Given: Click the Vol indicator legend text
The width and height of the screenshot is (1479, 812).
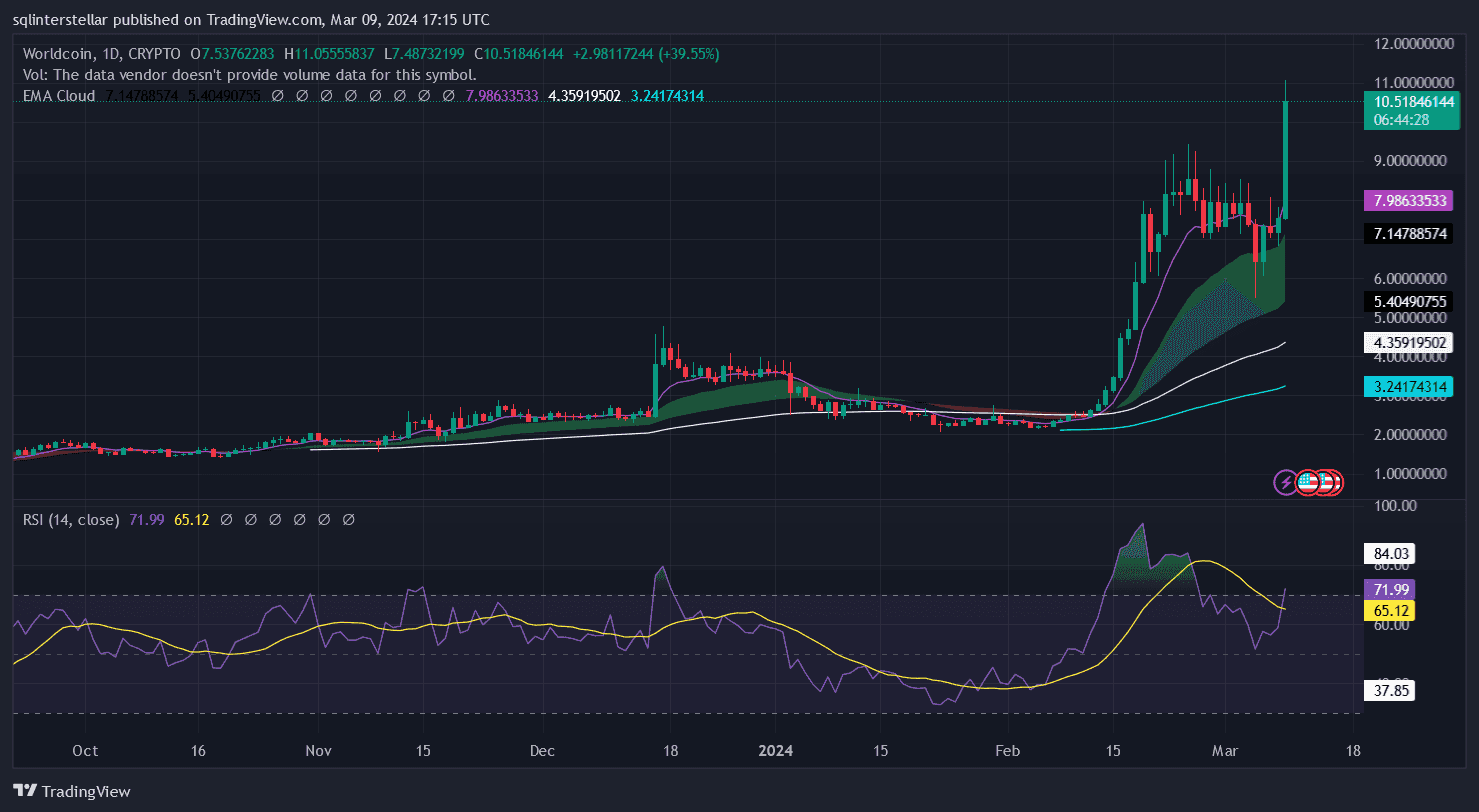Looking at the screenshot, I should tap(249, 74).
